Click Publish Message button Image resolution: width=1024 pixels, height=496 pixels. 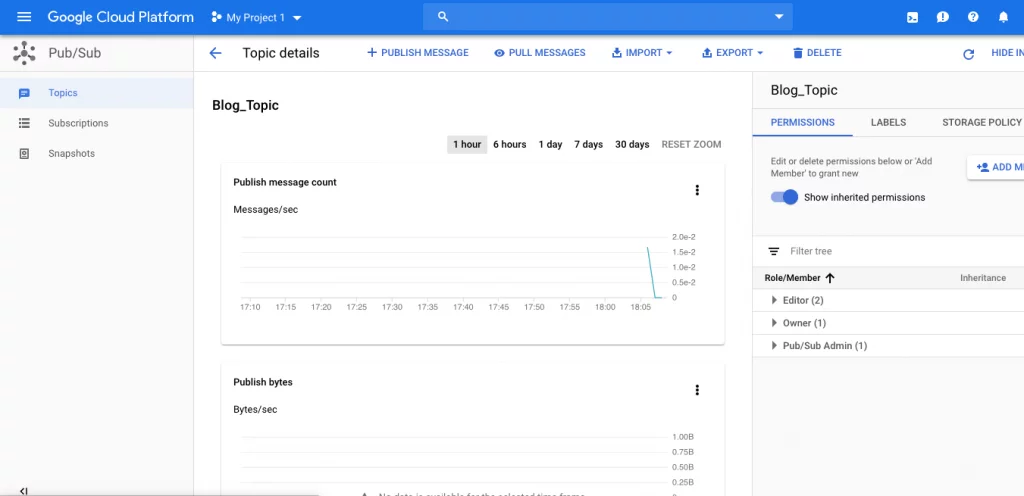[x=417, y=53]
